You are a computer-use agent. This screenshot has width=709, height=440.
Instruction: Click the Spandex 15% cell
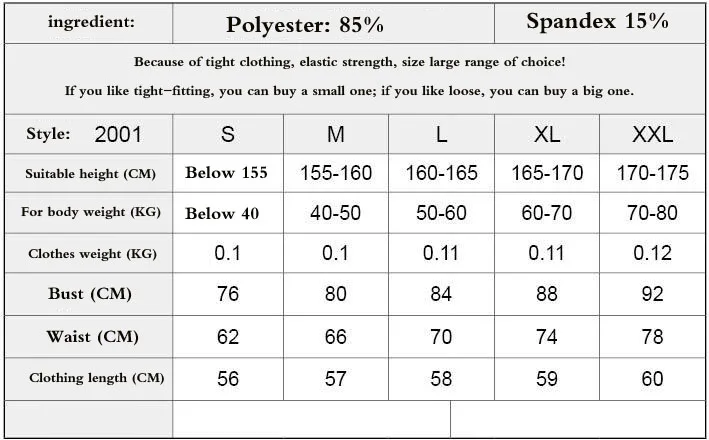point(599,23)
